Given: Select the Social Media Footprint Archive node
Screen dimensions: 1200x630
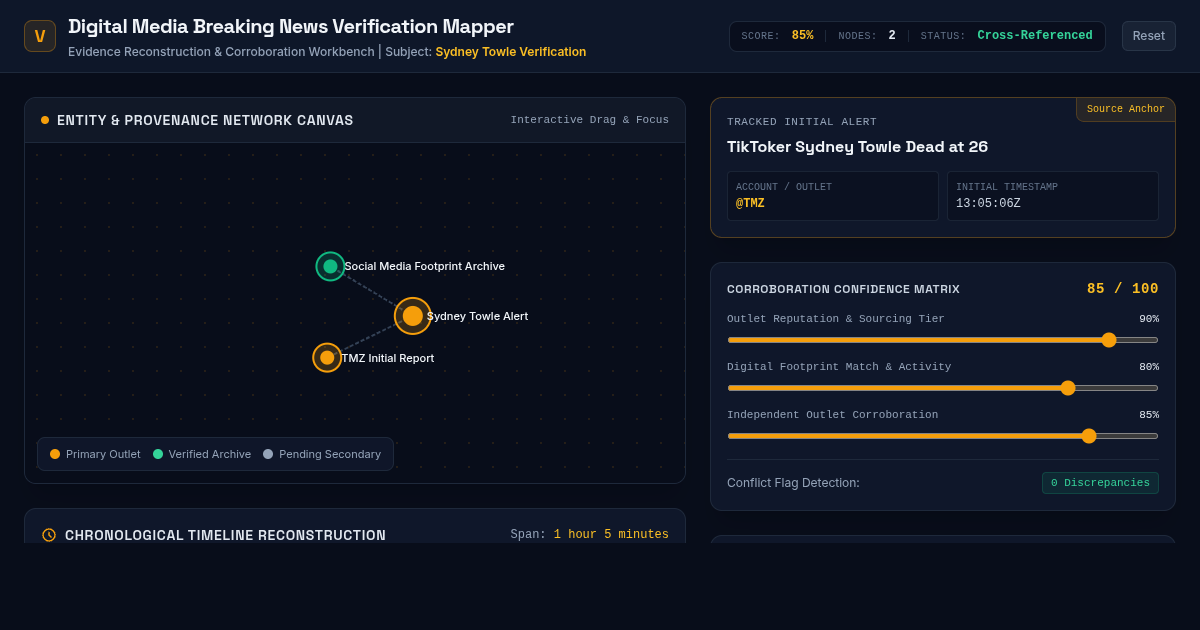Looking at the screenshot, I should click(330, 266).
